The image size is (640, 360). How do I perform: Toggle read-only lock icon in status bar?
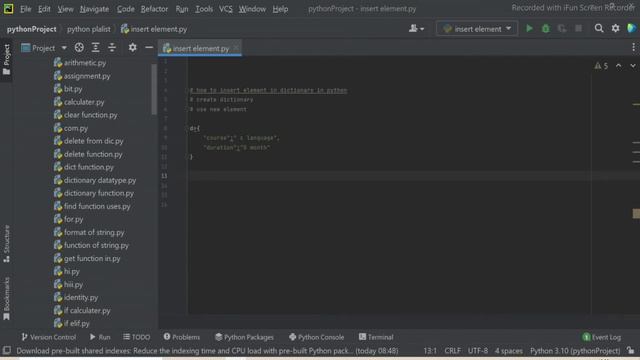631,351
